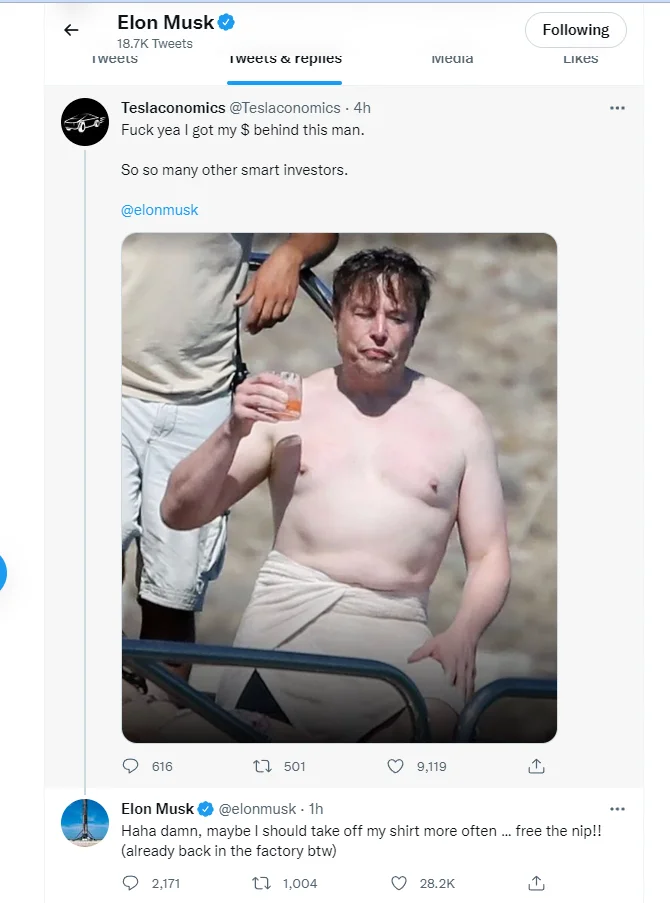Like Elon Musk's reply tweet
The image size is (670, 903).
pos(398,883)
